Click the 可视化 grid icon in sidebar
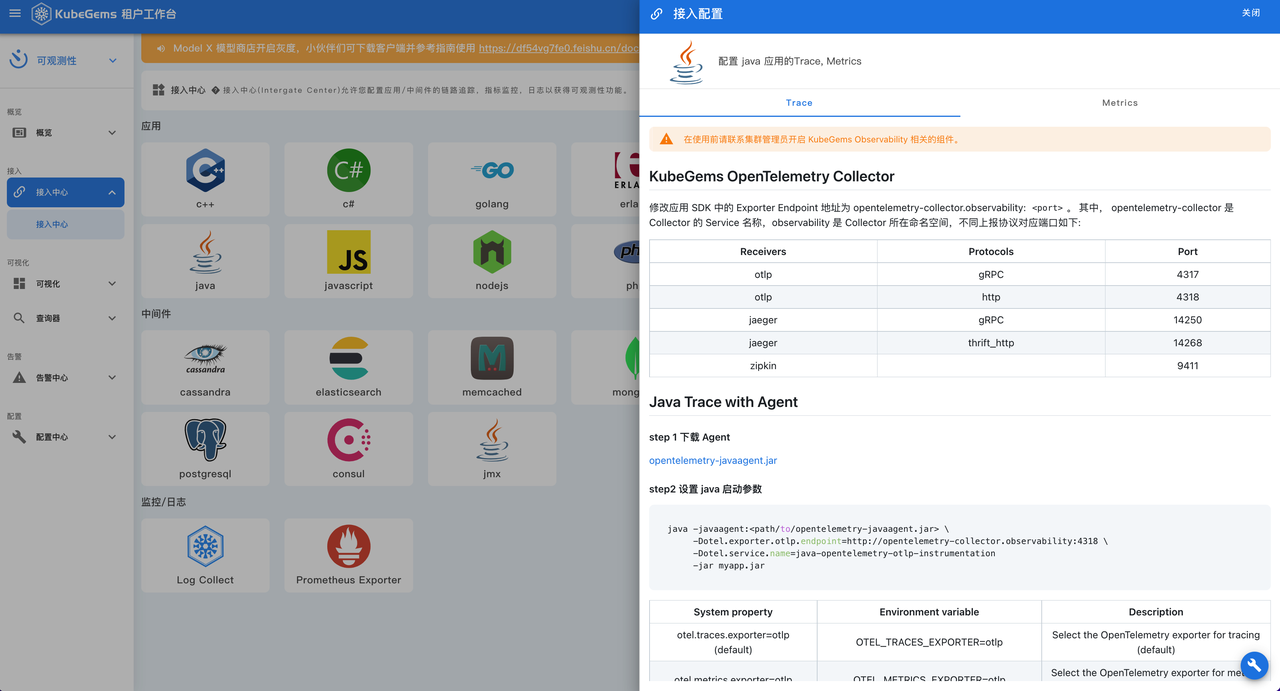 19,284
